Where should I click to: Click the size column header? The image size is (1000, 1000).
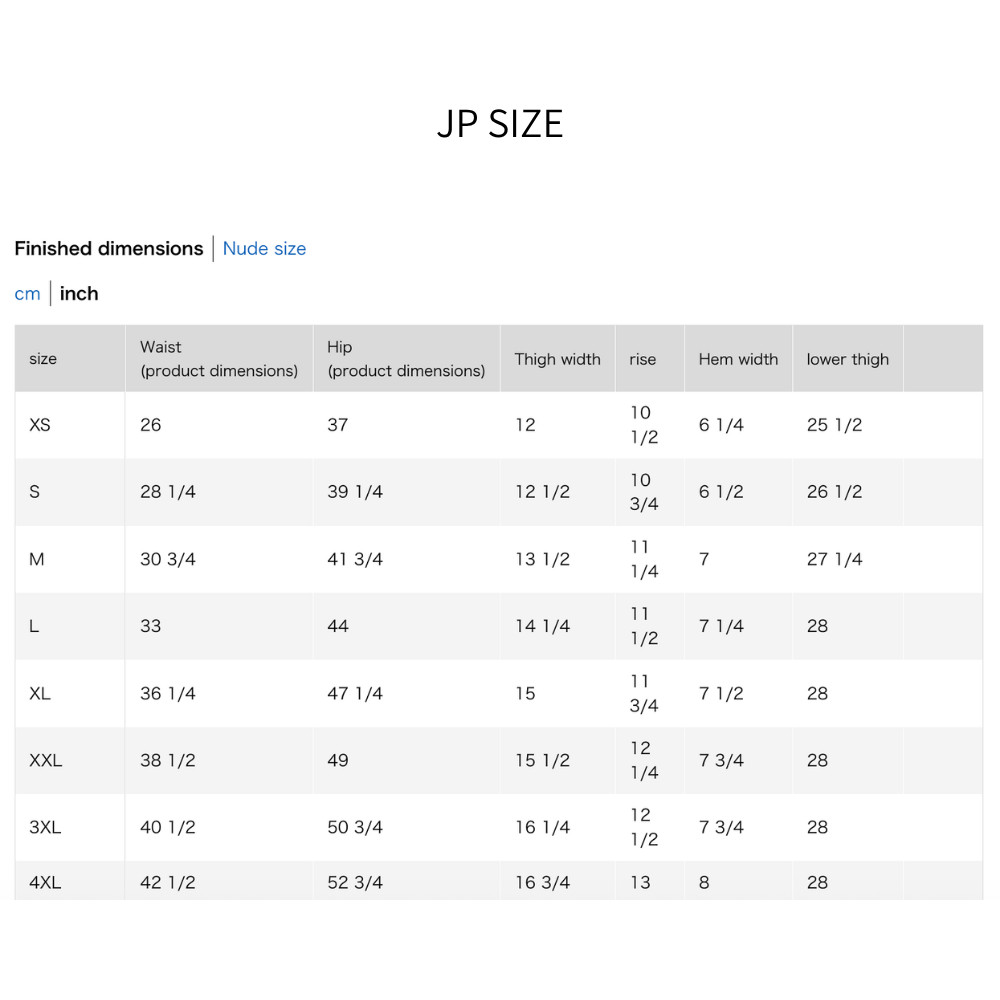pyautogui.click(x=43, y=359)
